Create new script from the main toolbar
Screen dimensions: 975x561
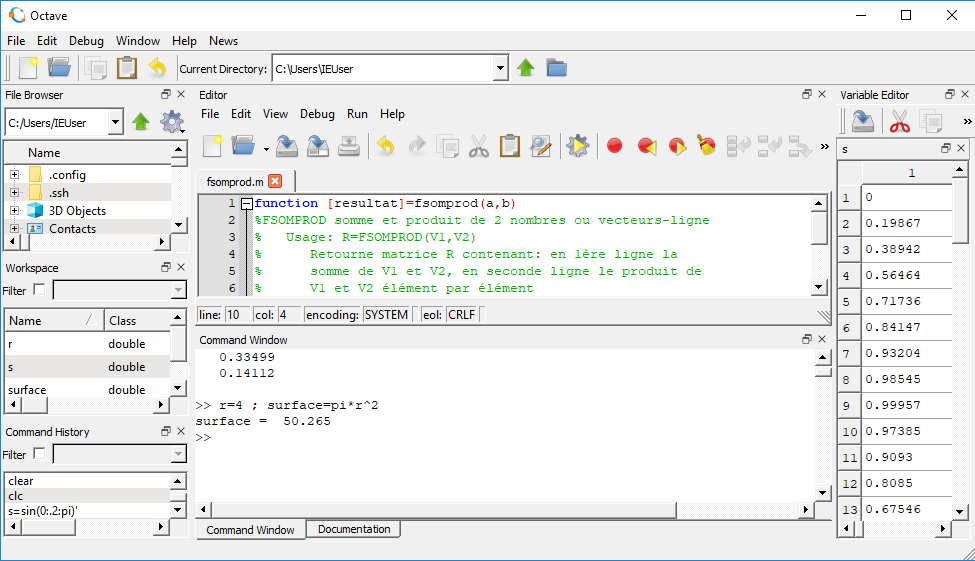pos(29,68)
